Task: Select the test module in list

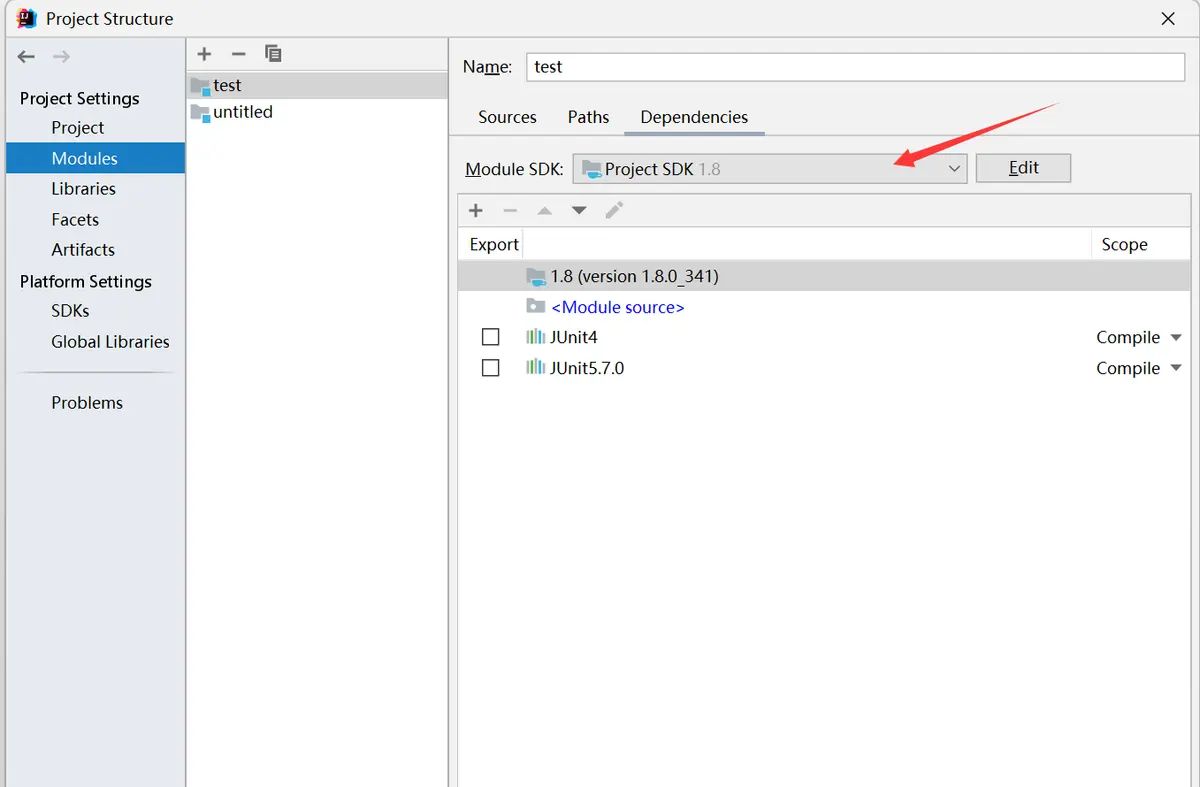Action: pos(317,86)
